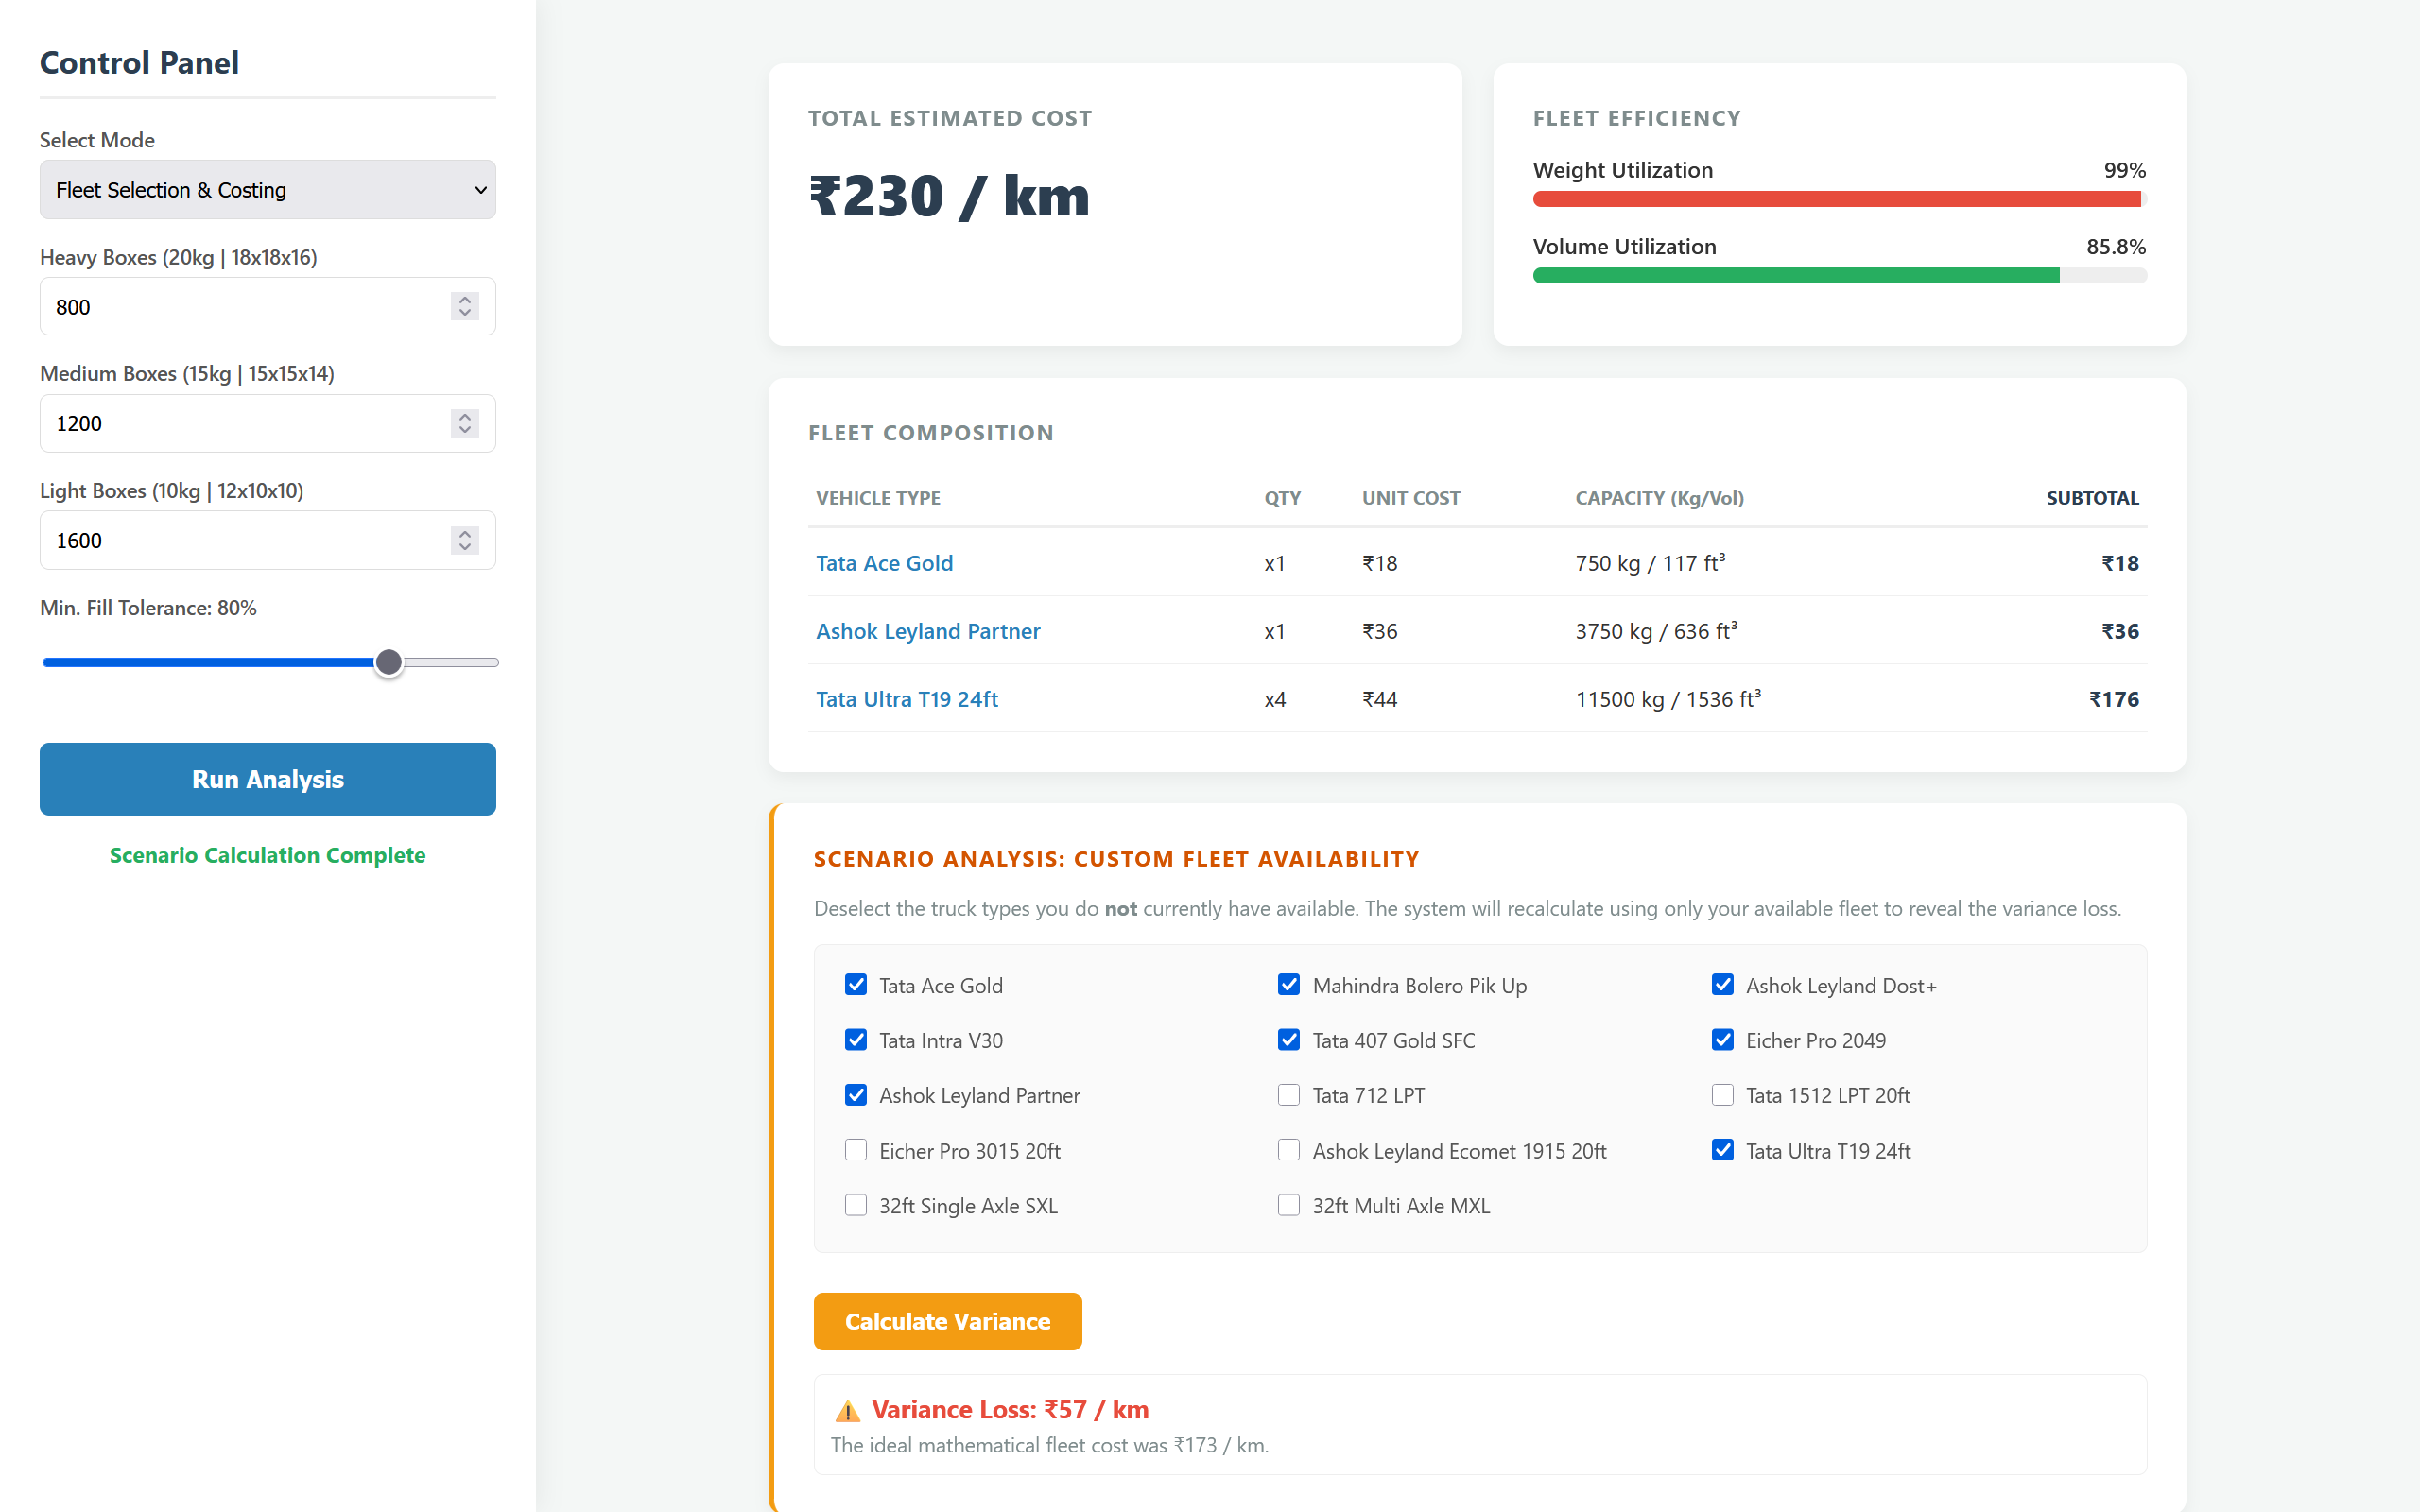
Task: Deselect the Tata Ultra T19 24ft checkbox
Action: click(x=1722, y=1150)
